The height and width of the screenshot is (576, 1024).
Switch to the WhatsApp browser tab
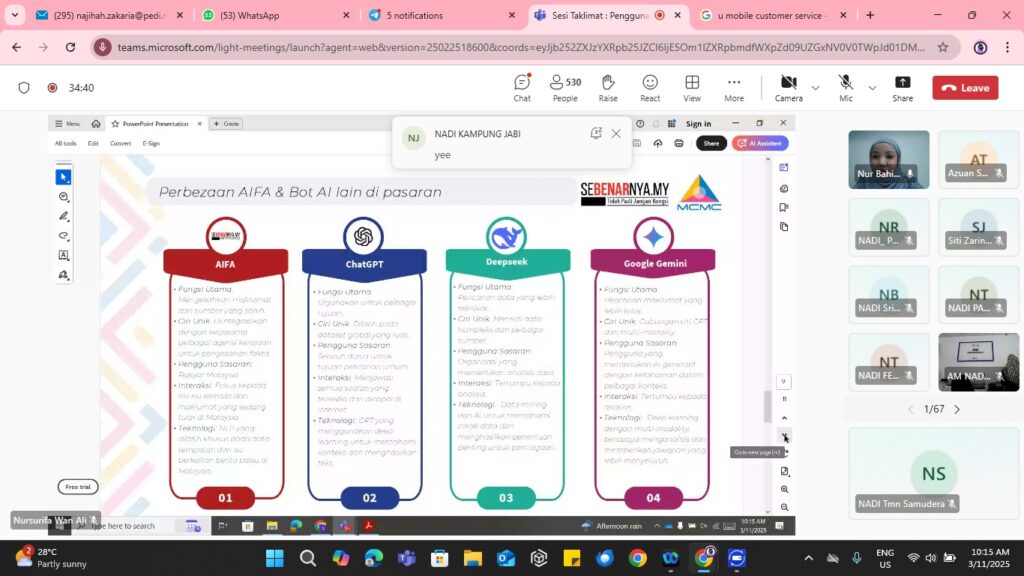pyautogui.click(x=270, y=15)
